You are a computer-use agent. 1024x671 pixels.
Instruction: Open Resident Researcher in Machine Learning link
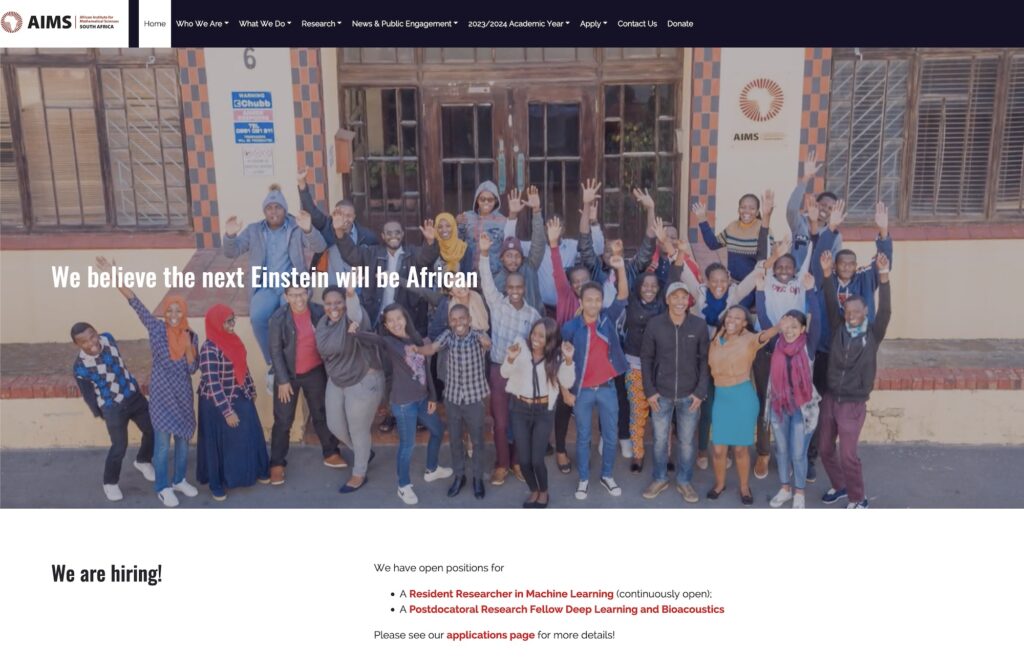tap(511, 594)
